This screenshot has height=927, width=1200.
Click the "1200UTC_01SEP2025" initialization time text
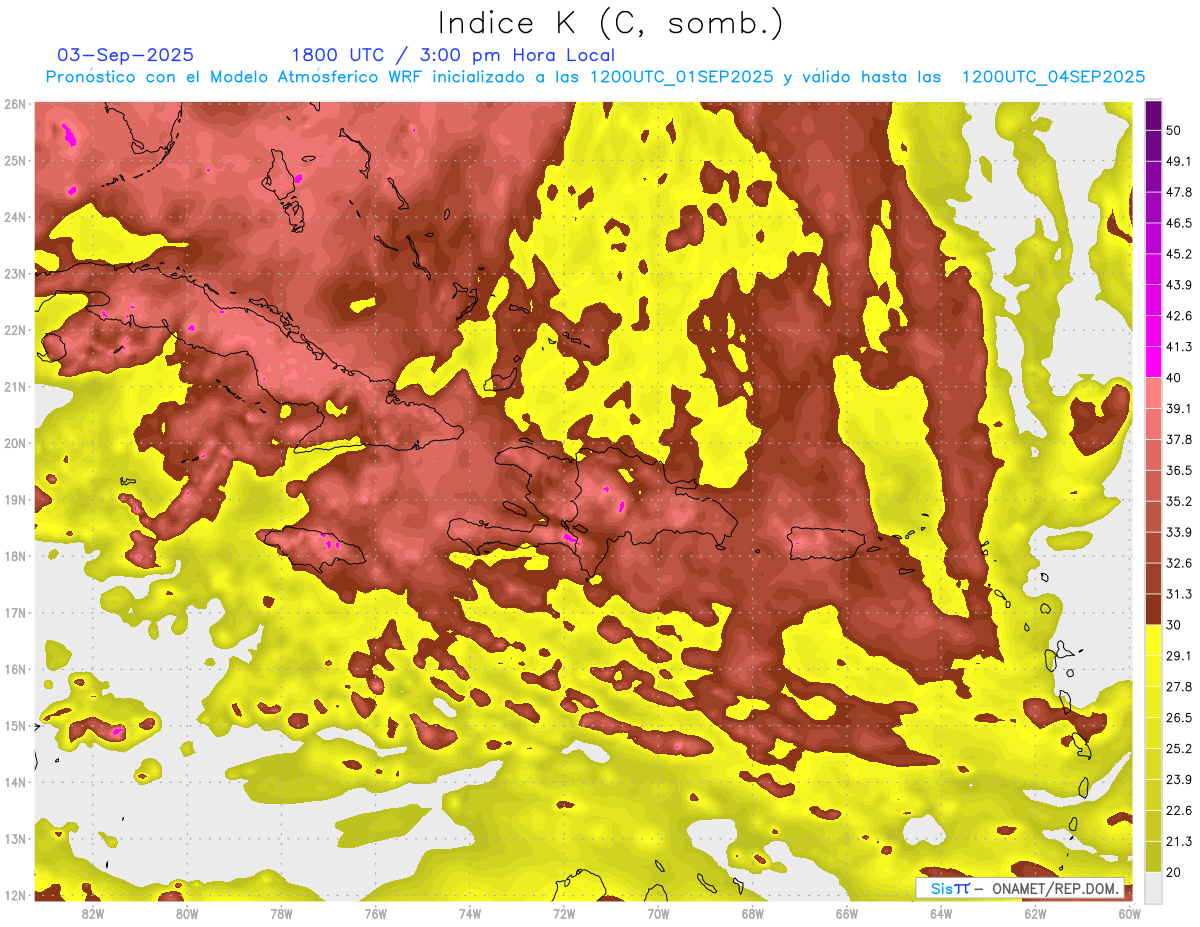[x=682, y=77]
